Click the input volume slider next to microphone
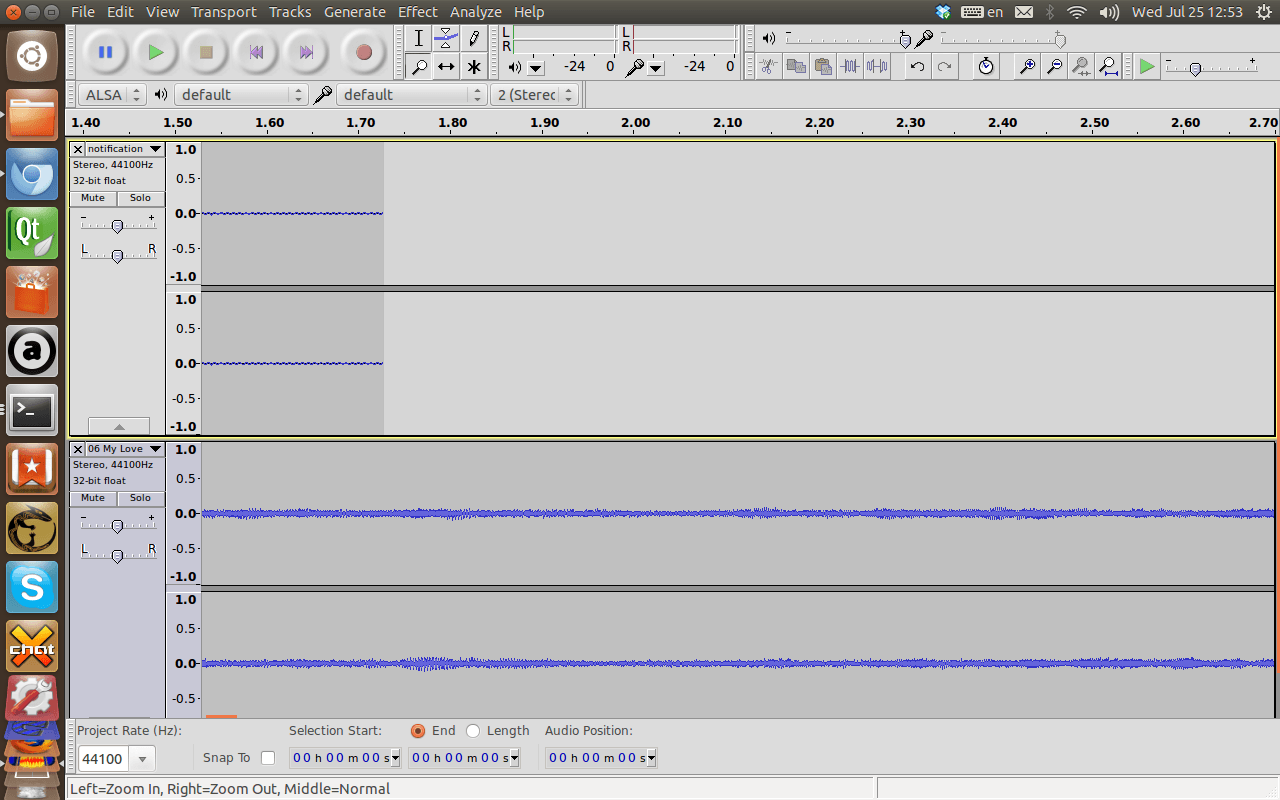1280x800 pixels. click(x=1003, y=39)
